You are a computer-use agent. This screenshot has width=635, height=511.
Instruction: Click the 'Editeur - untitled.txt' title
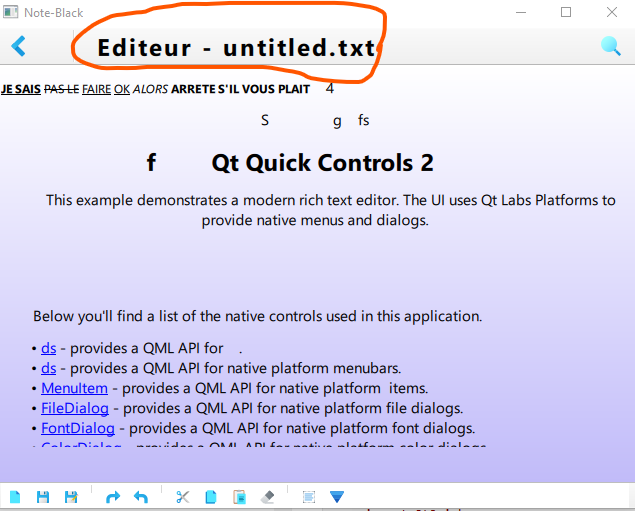(x=236, y=48)
